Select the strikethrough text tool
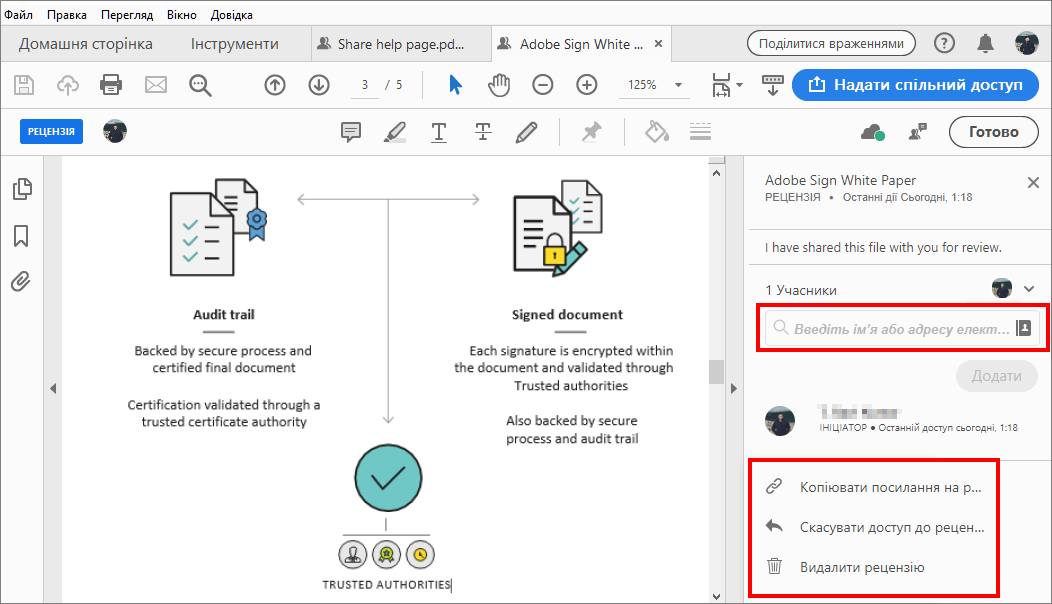The height and width of the screenshot is (604, 1052). pyautogui.click(x=483, y=132)
